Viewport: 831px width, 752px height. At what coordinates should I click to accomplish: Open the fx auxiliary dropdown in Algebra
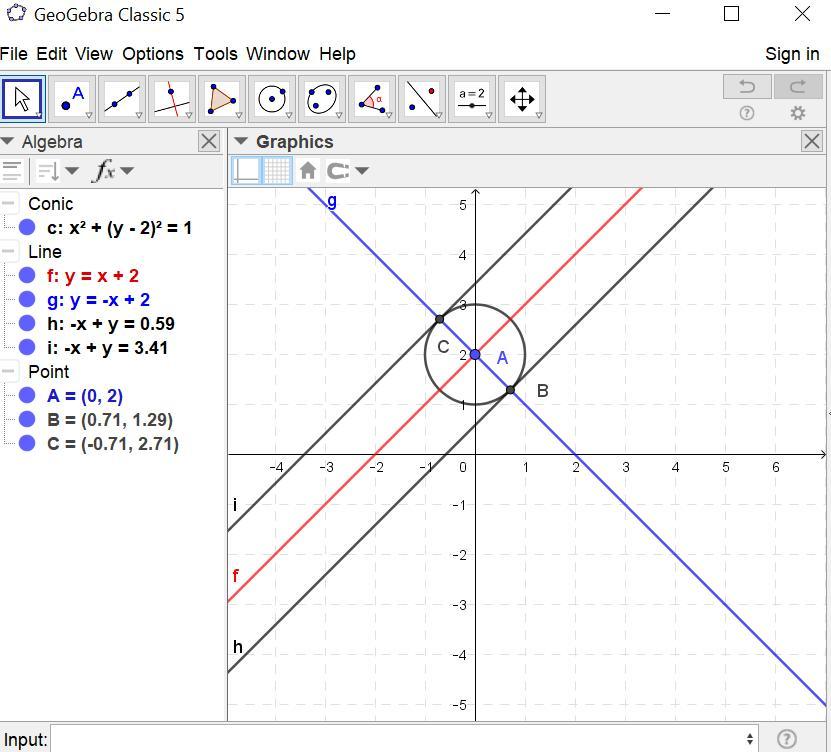click(113, 171)
